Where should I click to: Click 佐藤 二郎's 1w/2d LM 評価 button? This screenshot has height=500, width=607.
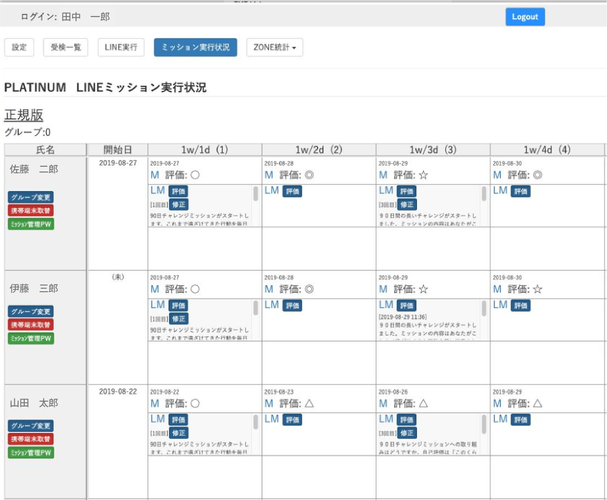click(292, 190)
